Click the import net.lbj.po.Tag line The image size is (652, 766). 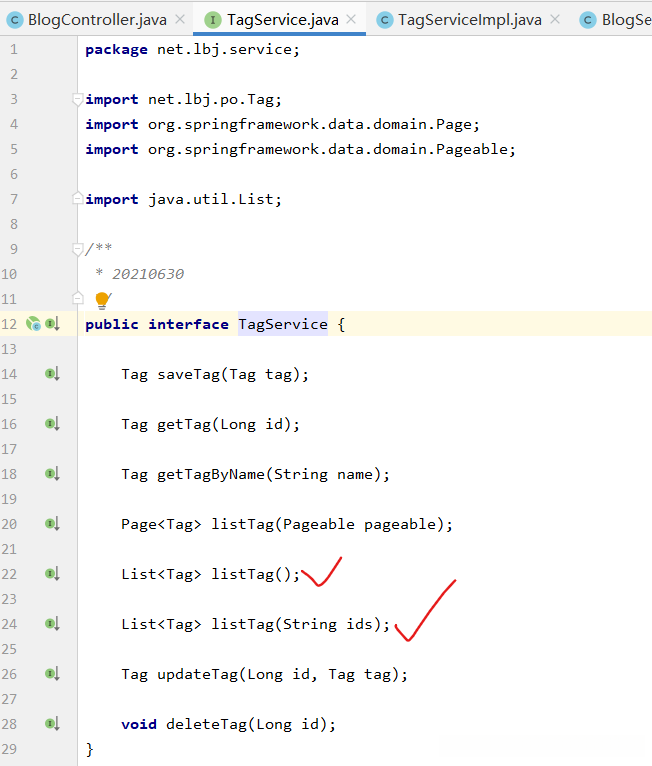tap(184, 100)
